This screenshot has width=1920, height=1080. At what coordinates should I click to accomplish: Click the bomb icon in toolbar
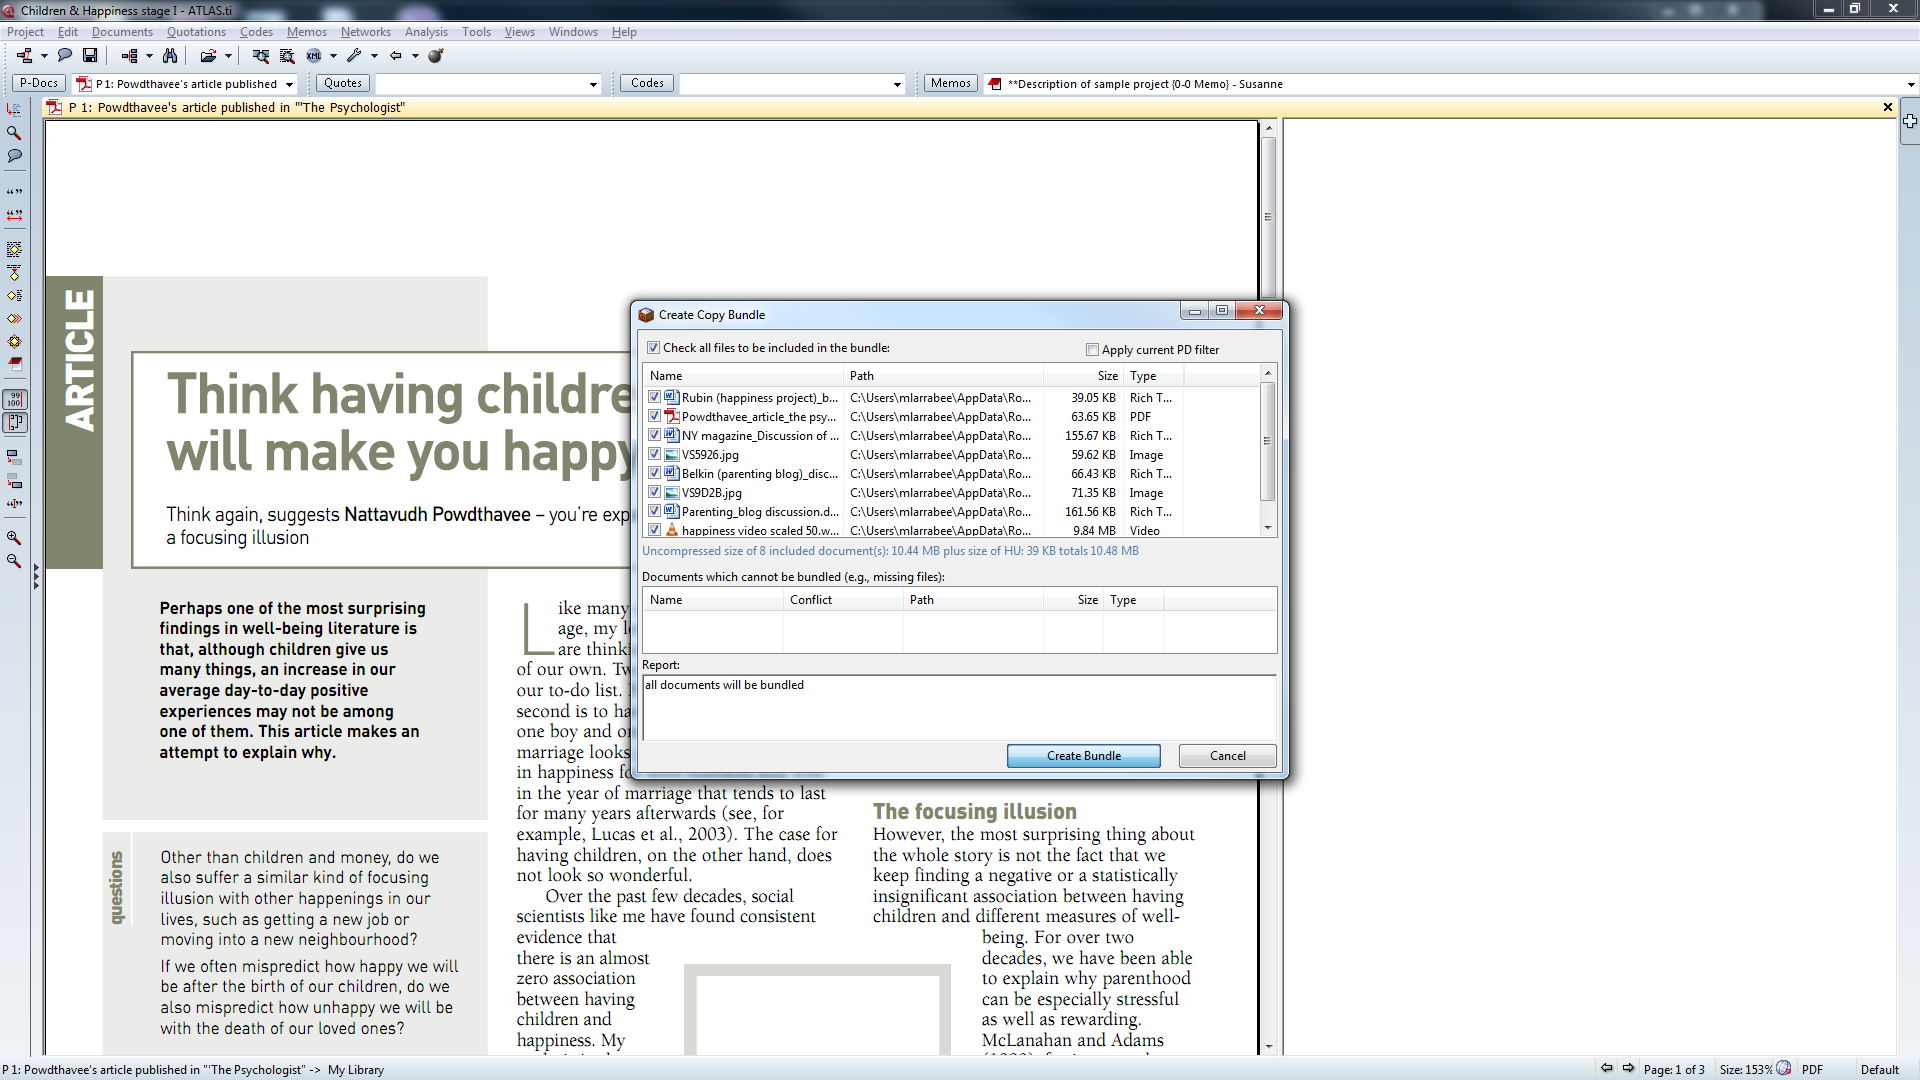coord(436,56)
